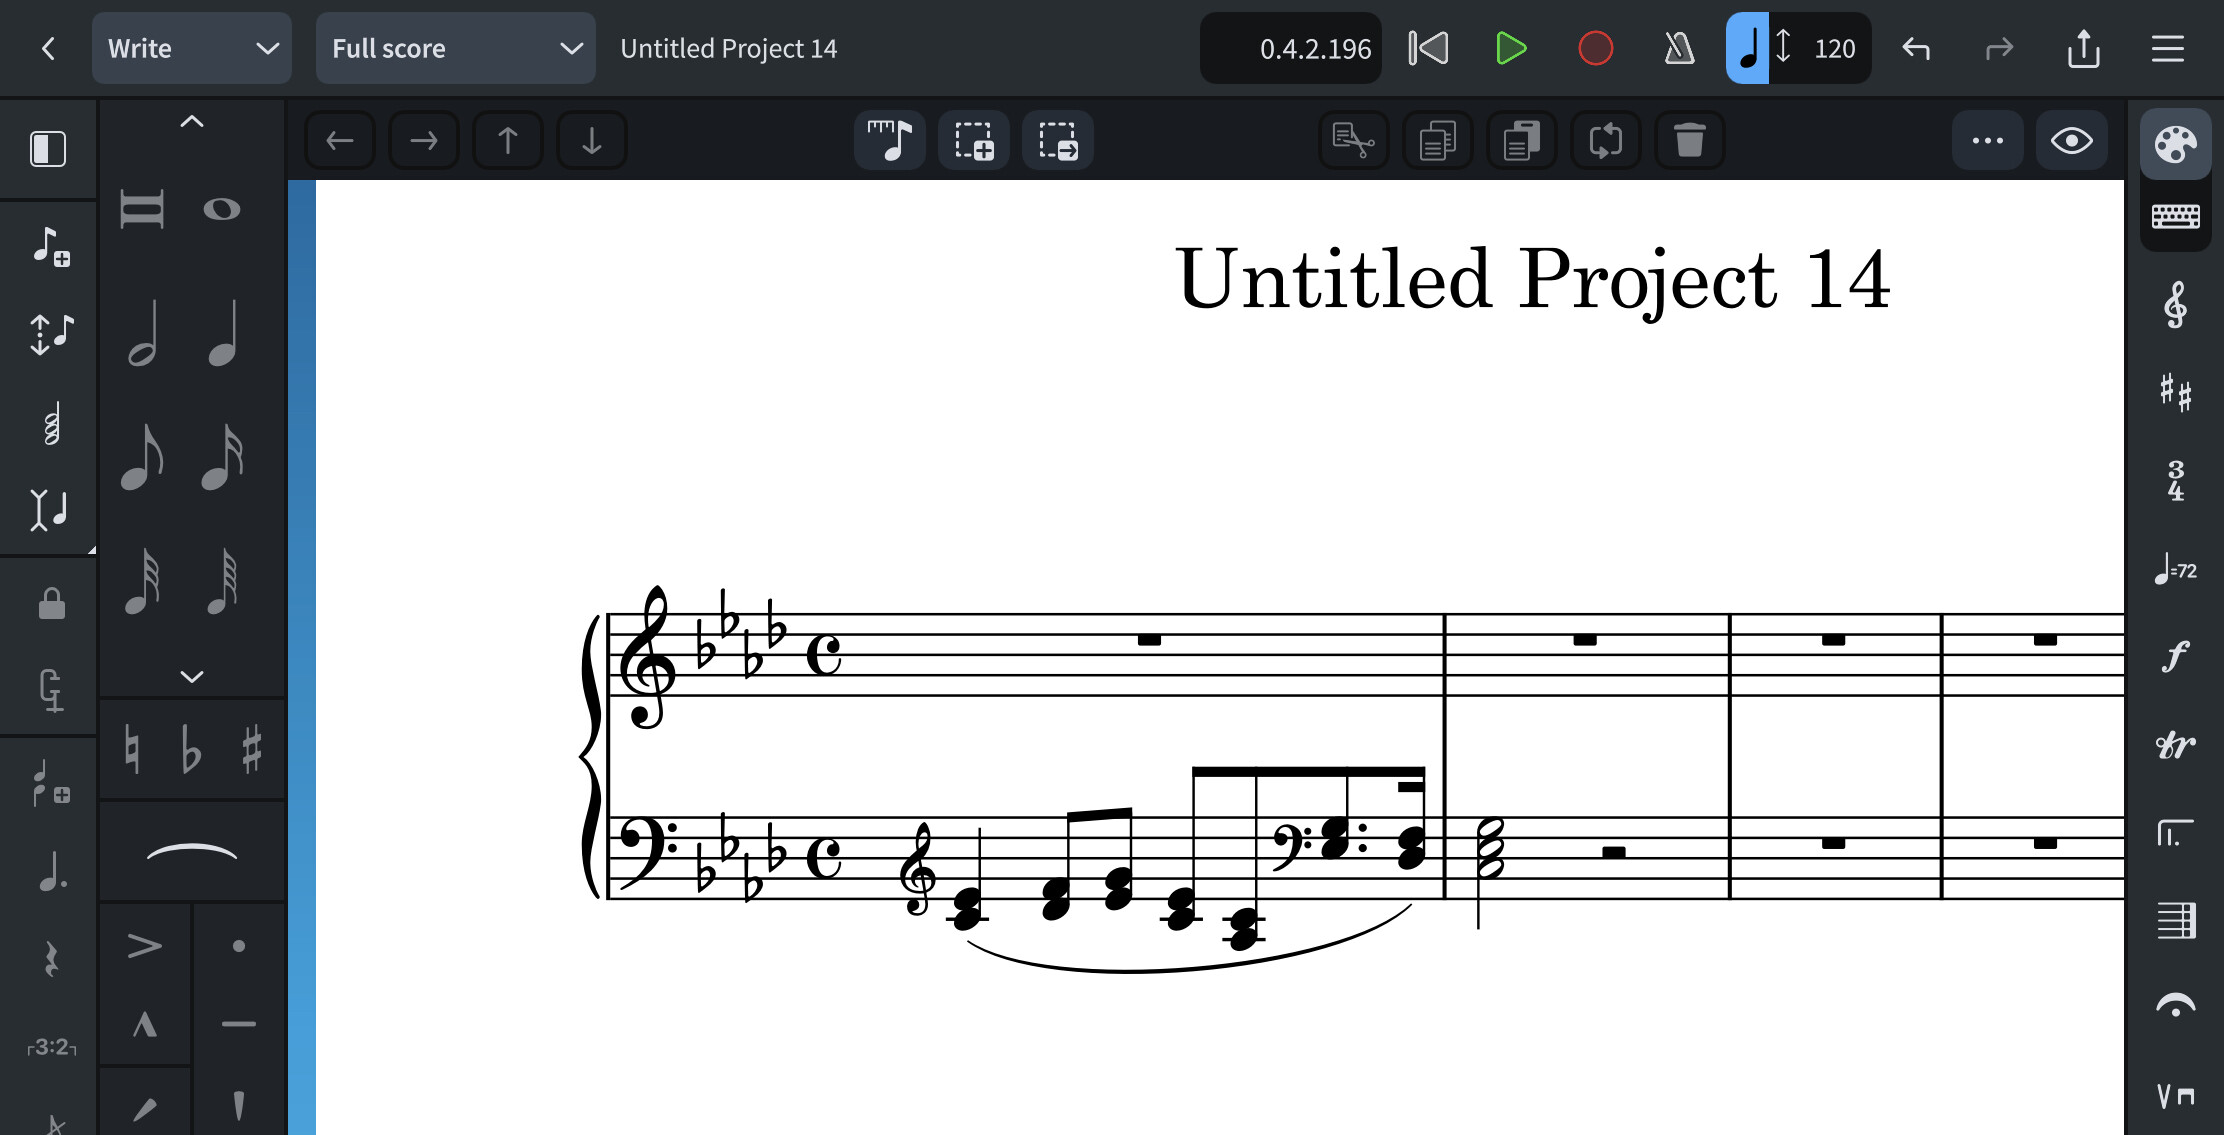Open the hamburger menu at top right
The height and width of the screenshot is (1135, 2224).
pos(2167,48)
